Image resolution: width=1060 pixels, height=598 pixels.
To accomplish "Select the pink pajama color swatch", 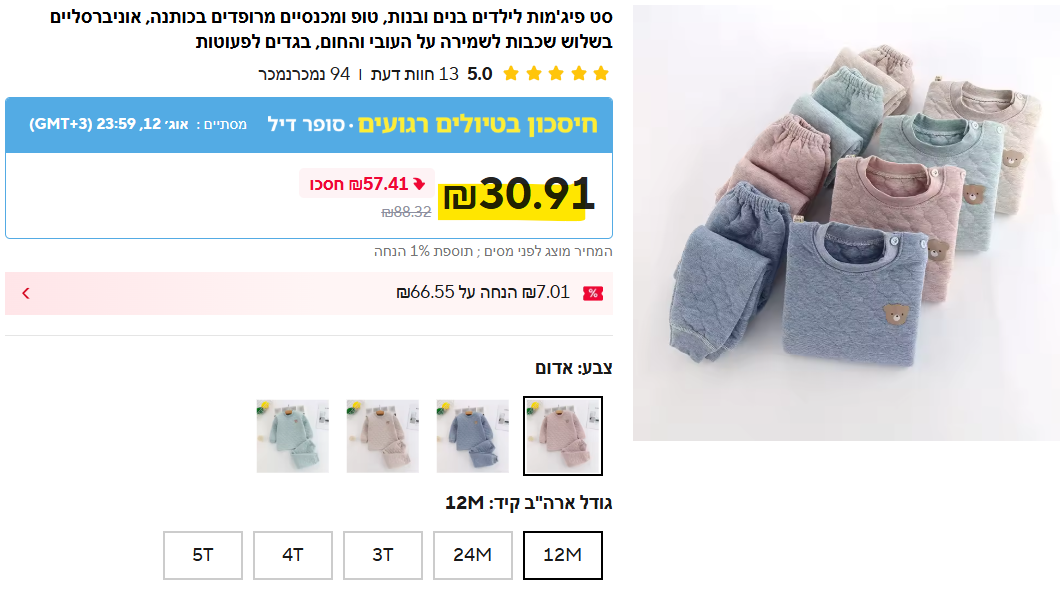I will pos(562,436).
